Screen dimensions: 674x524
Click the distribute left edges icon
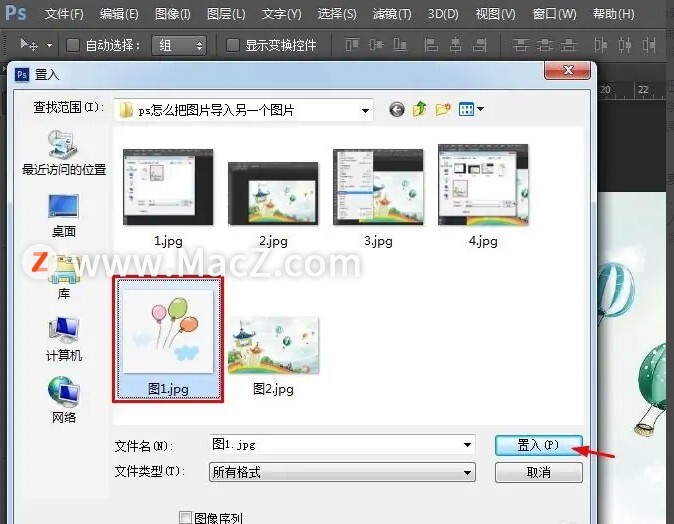click(x=600, y=45)
